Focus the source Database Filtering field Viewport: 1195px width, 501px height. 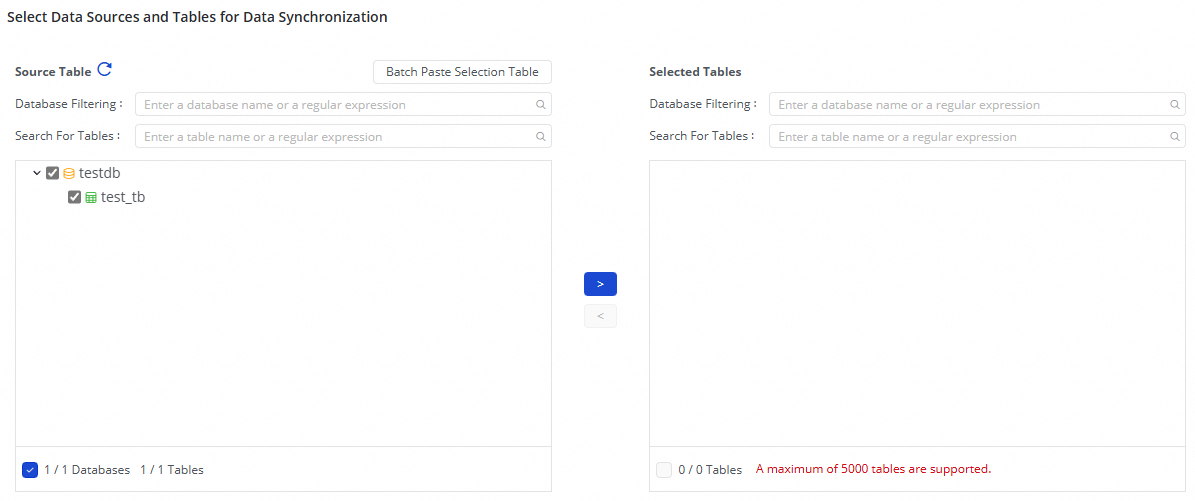pos(335,104)
